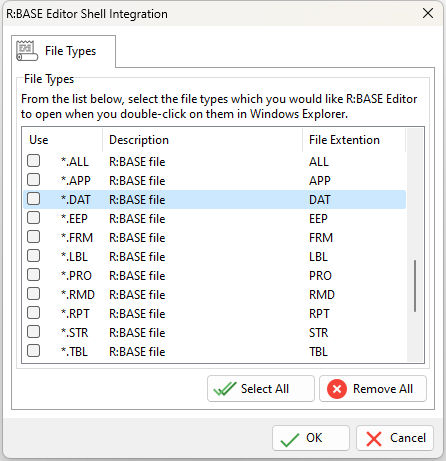Select the *.EEP row label

click(74, 219)
